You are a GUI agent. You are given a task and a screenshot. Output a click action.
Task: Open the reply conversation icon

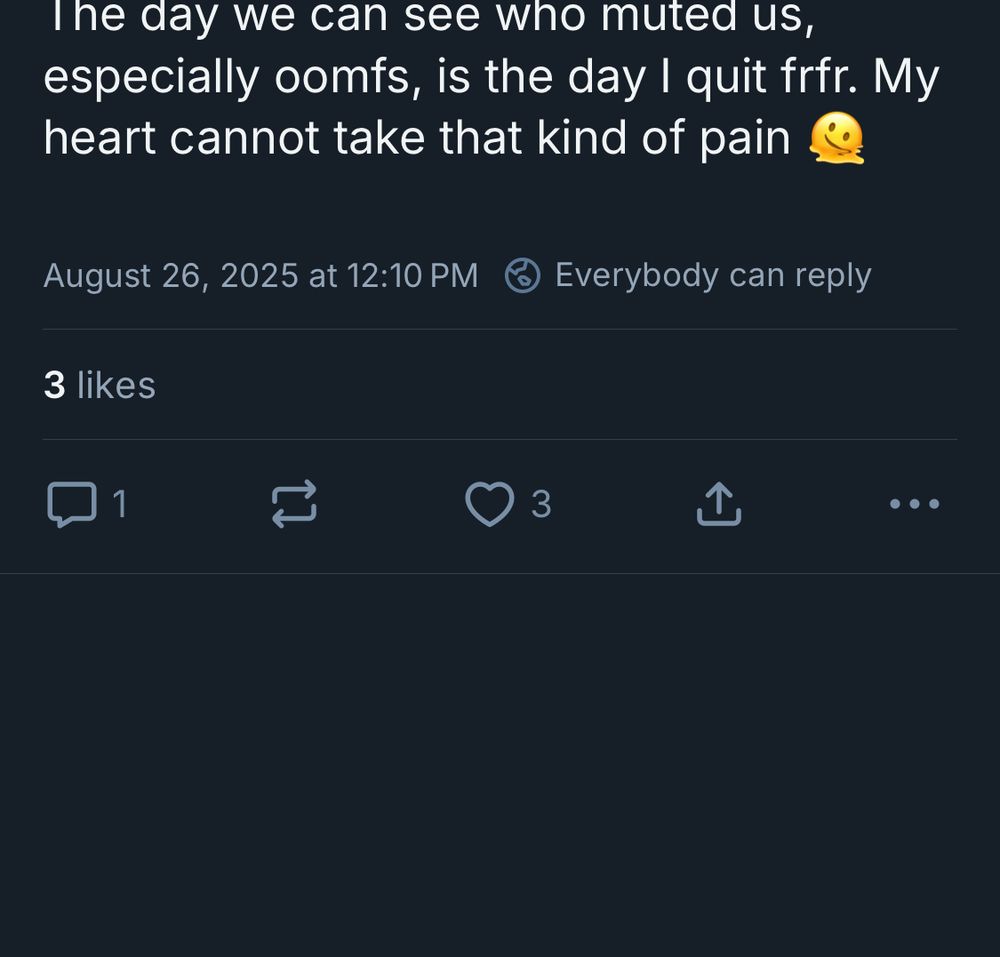point(72,504)
